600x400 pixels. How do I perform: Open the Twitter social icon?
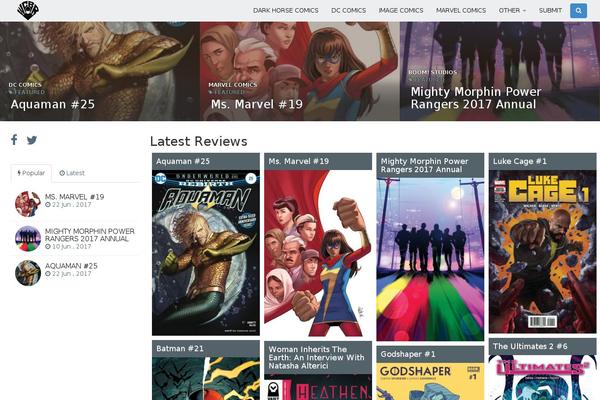tap(32, 140)
